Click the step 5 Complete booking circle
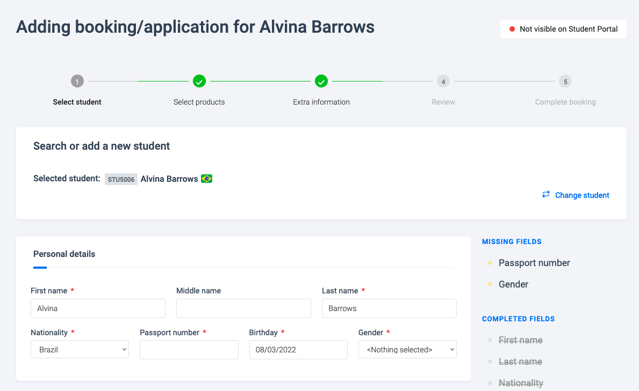Viewport: 639px width, 391px height. click(565, 81)
